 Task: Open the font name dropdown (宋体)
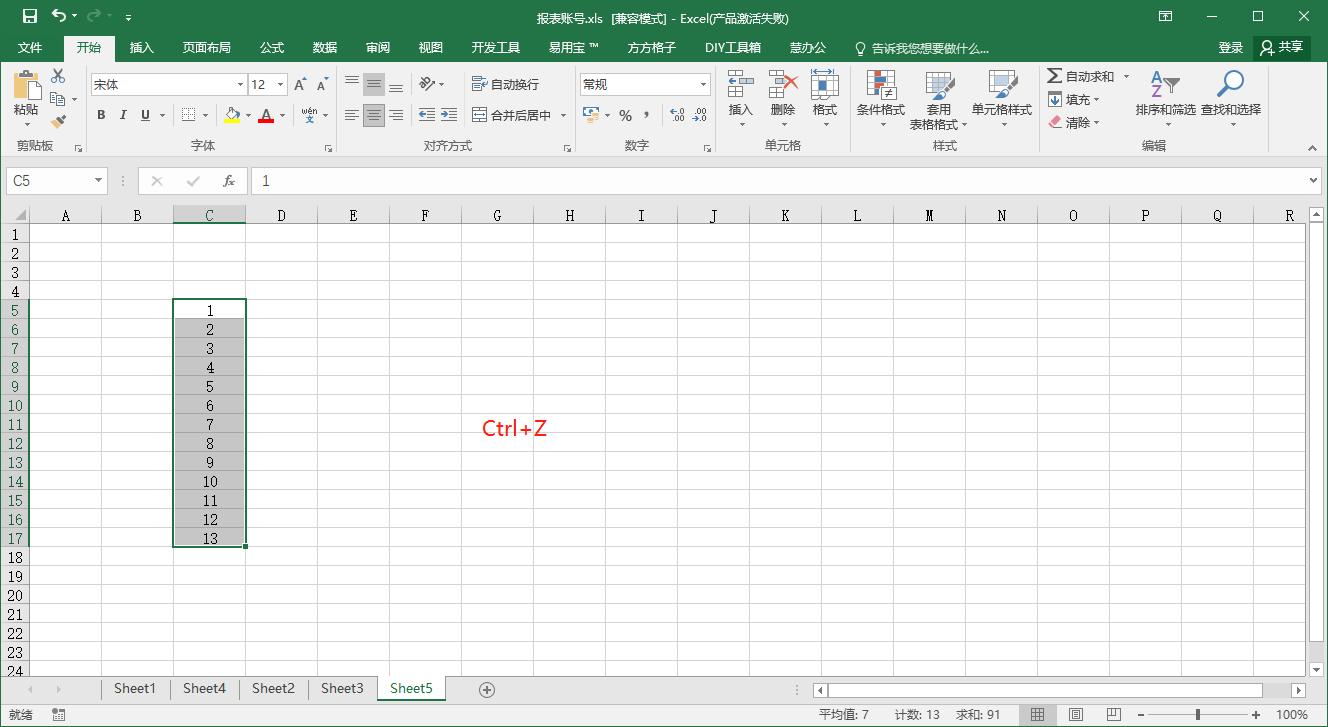pos(240,85)
